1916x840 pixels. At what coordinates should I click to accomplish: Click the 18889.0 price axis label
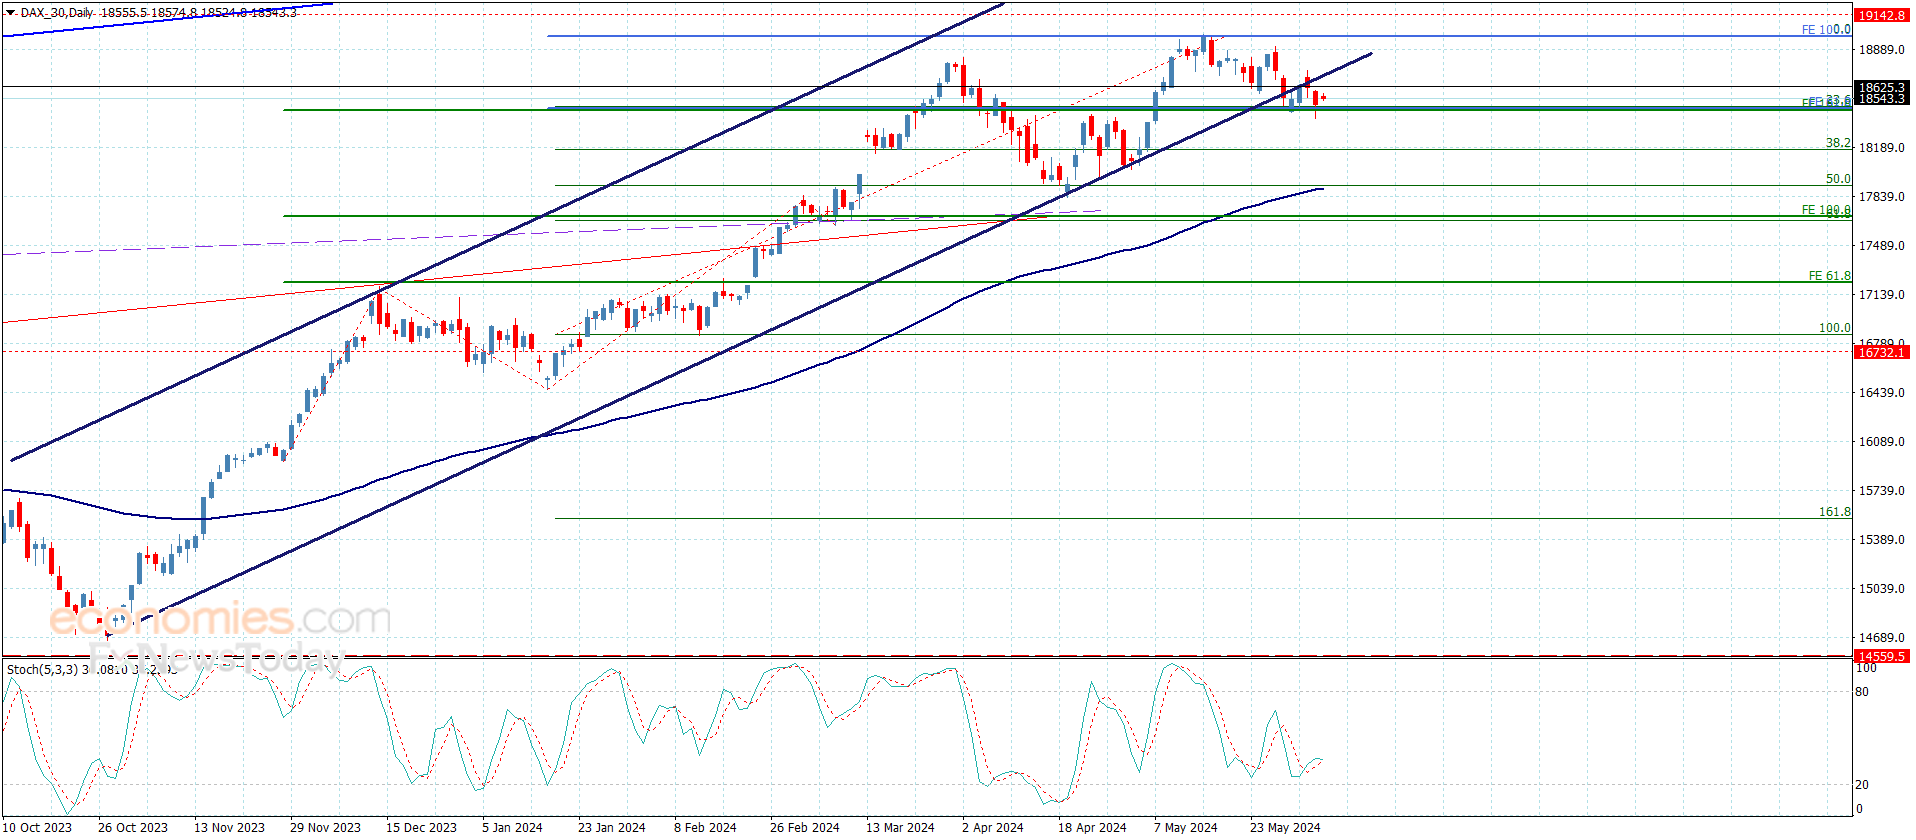click(1881, 50)
